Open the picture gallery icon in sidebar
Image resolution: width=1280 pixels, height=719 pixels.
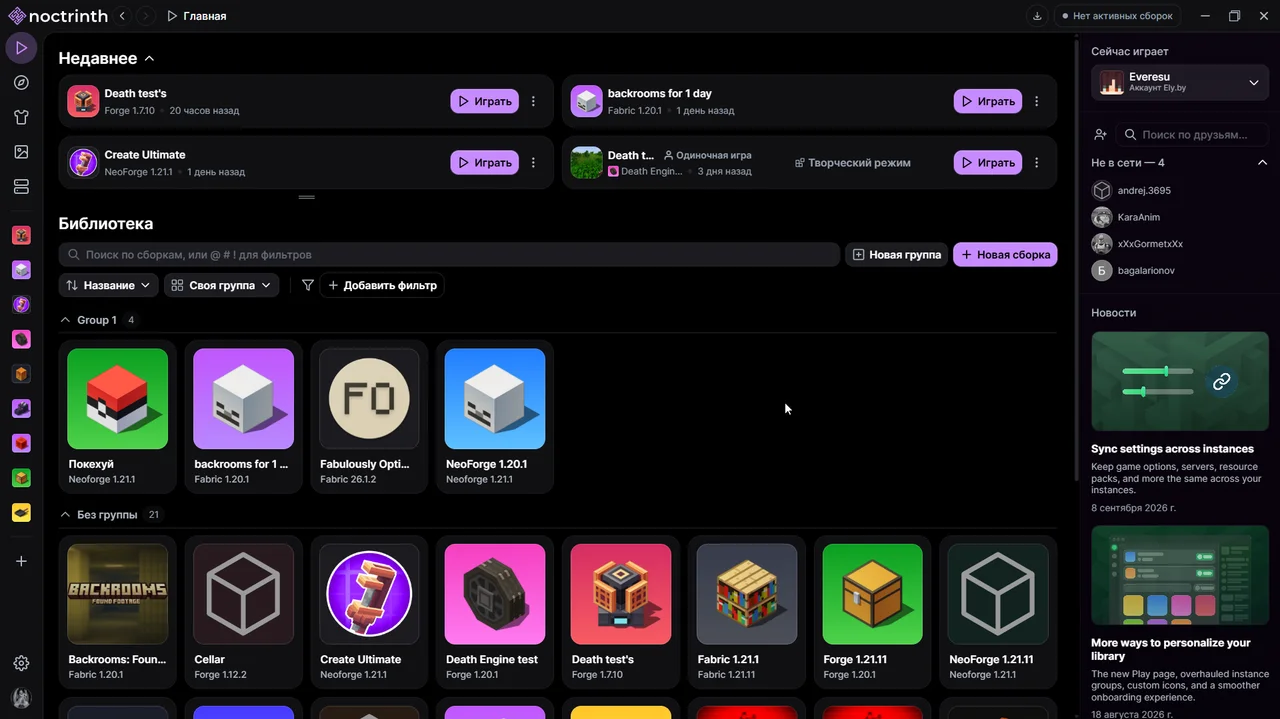pos(21,152)
